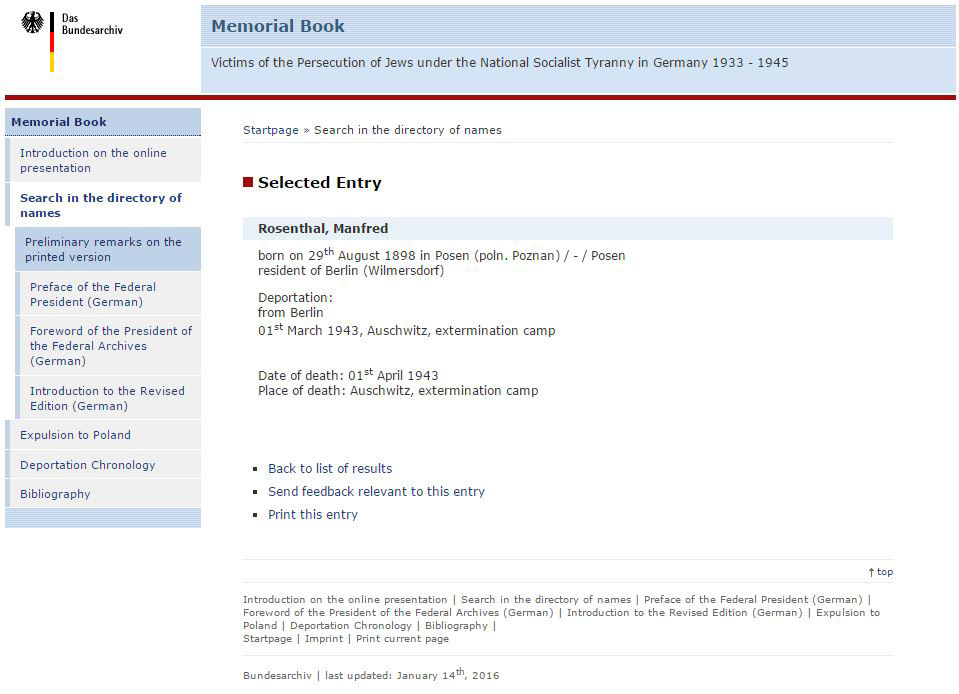
Task: Open Expulsion to Poland in sidebar
Action: 103,435
